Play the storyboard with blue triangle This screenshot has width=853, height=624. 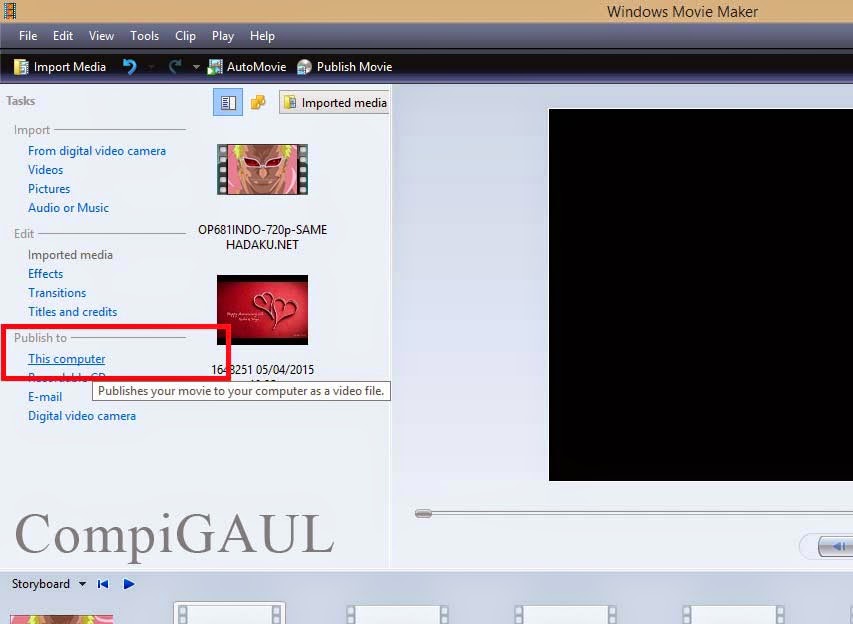(129, 584)
